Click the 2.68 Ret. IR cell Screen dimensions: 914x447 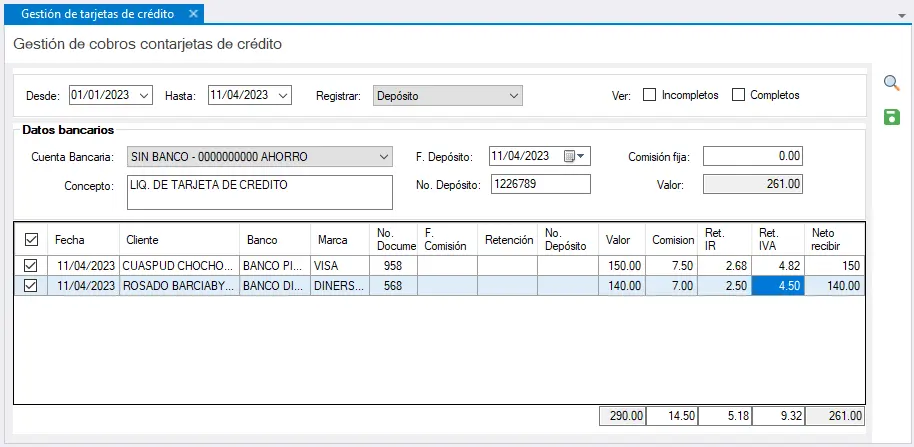726,266
